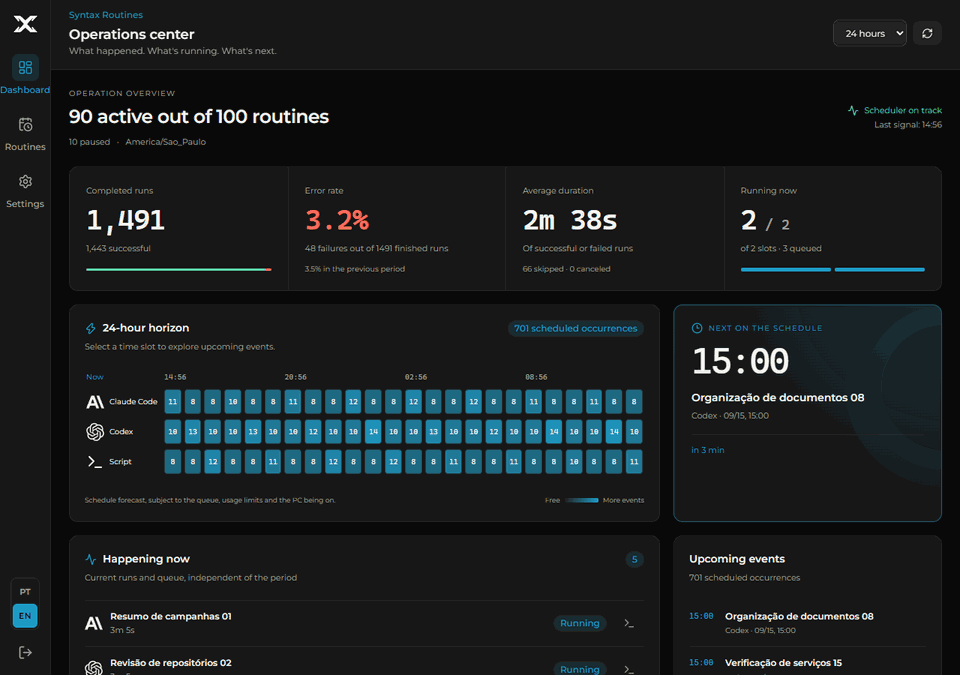This screenshot has height=675, width=960.
Task: Click the Script terminal icon in horizon
Action: pyautogui.click(x=95, y=462)
